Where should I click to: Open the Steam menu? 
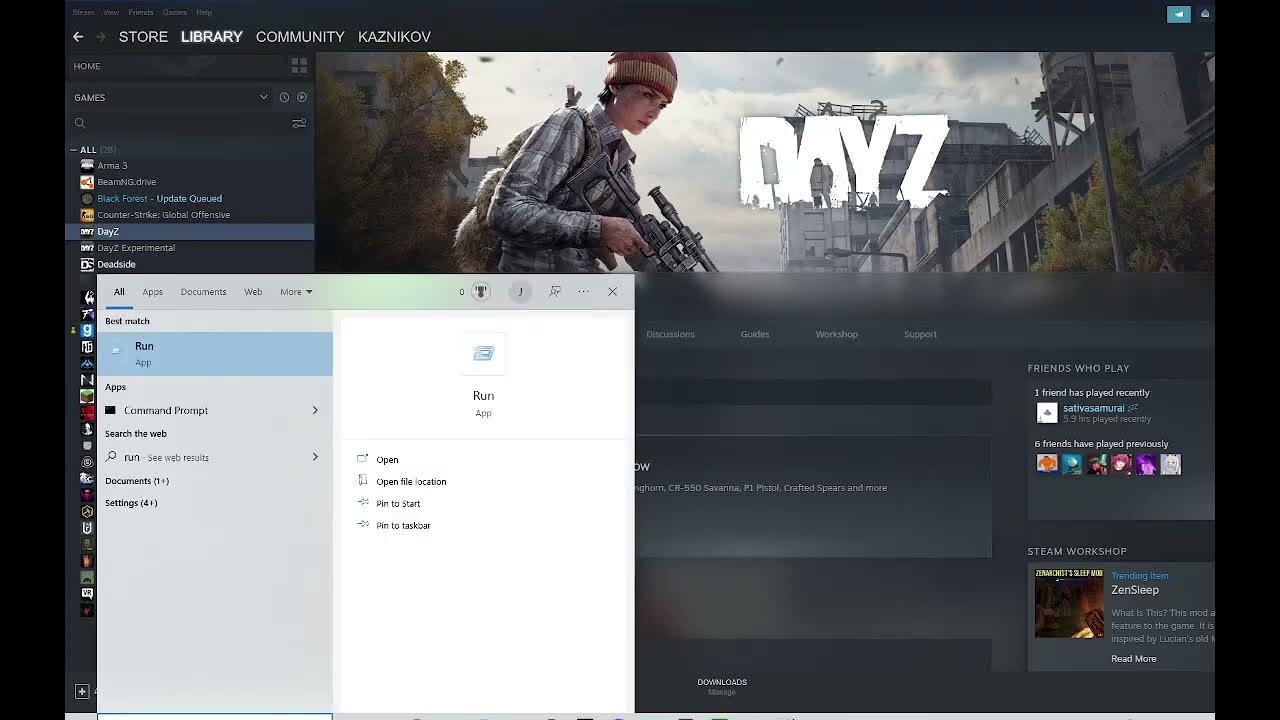click(83, 12)
